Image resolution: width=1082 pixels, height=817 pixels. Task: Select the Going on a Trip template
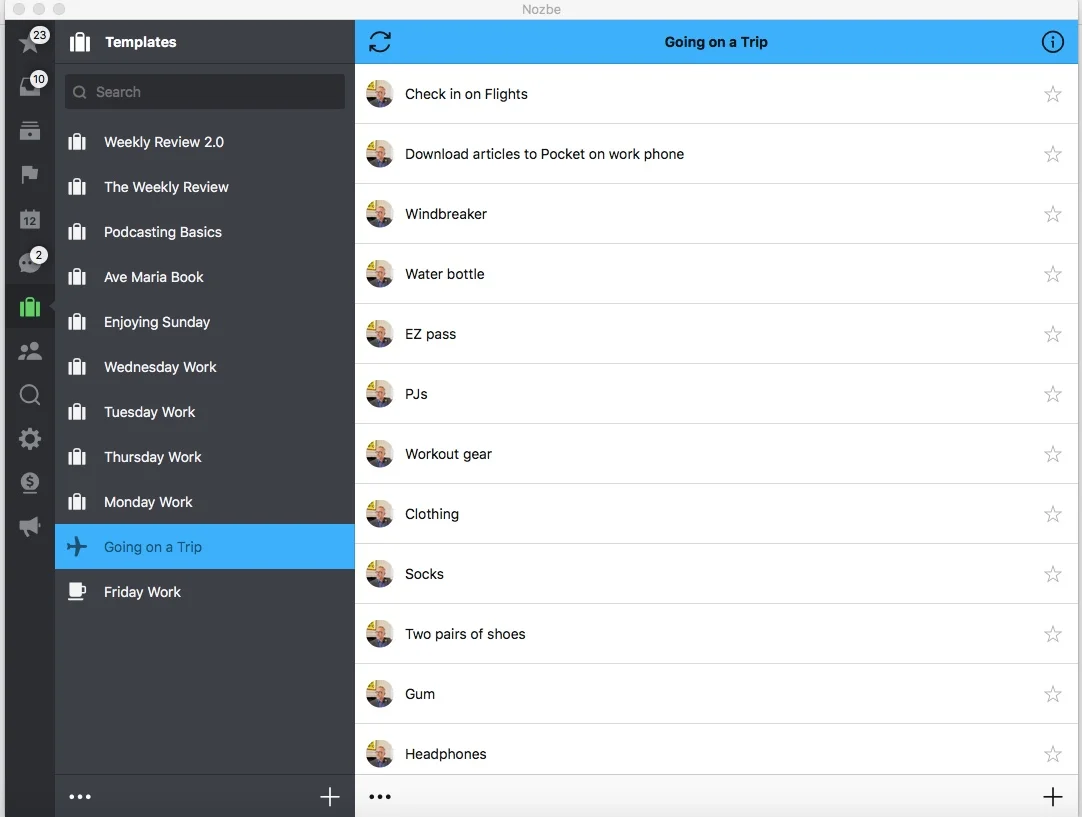(x=205, y=547)
